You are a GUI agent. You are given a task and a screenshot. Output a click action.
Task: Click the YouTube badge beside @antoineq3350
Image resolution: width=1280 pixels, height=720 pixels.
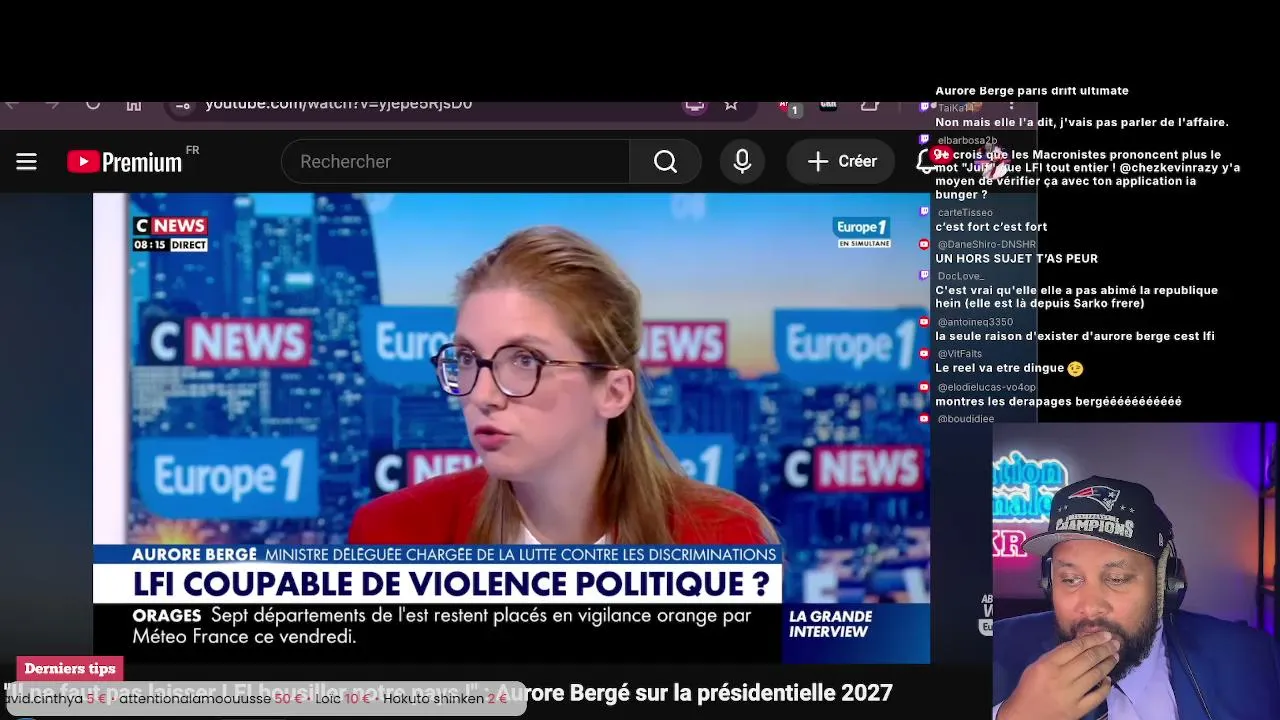point(924,322)
